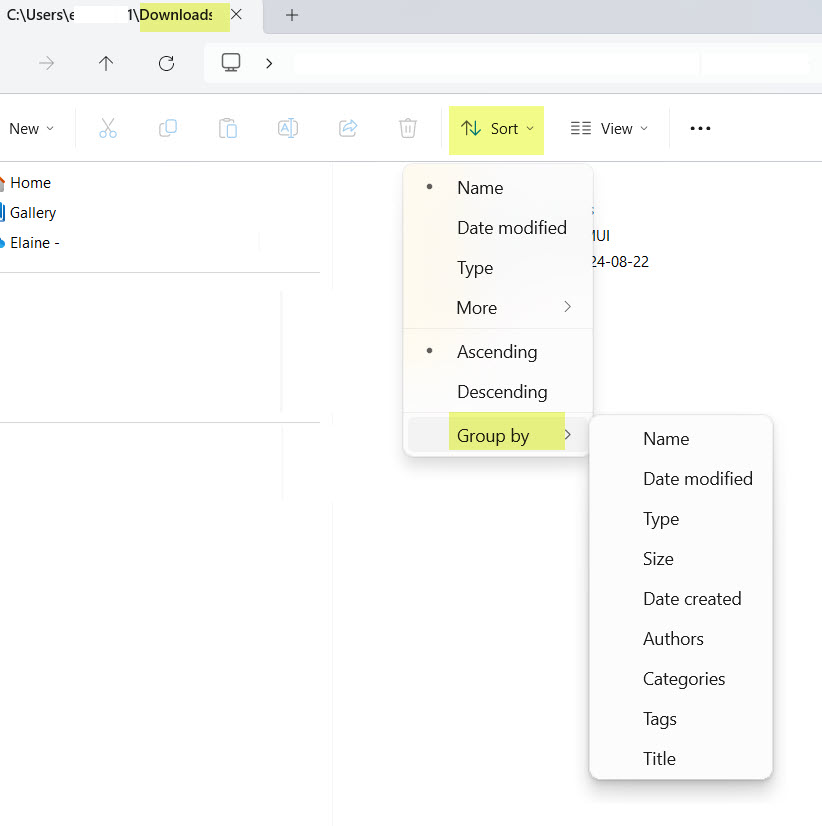Click the Rename icon
Viewport: 822px width, 826px height.
click(288, 128)
